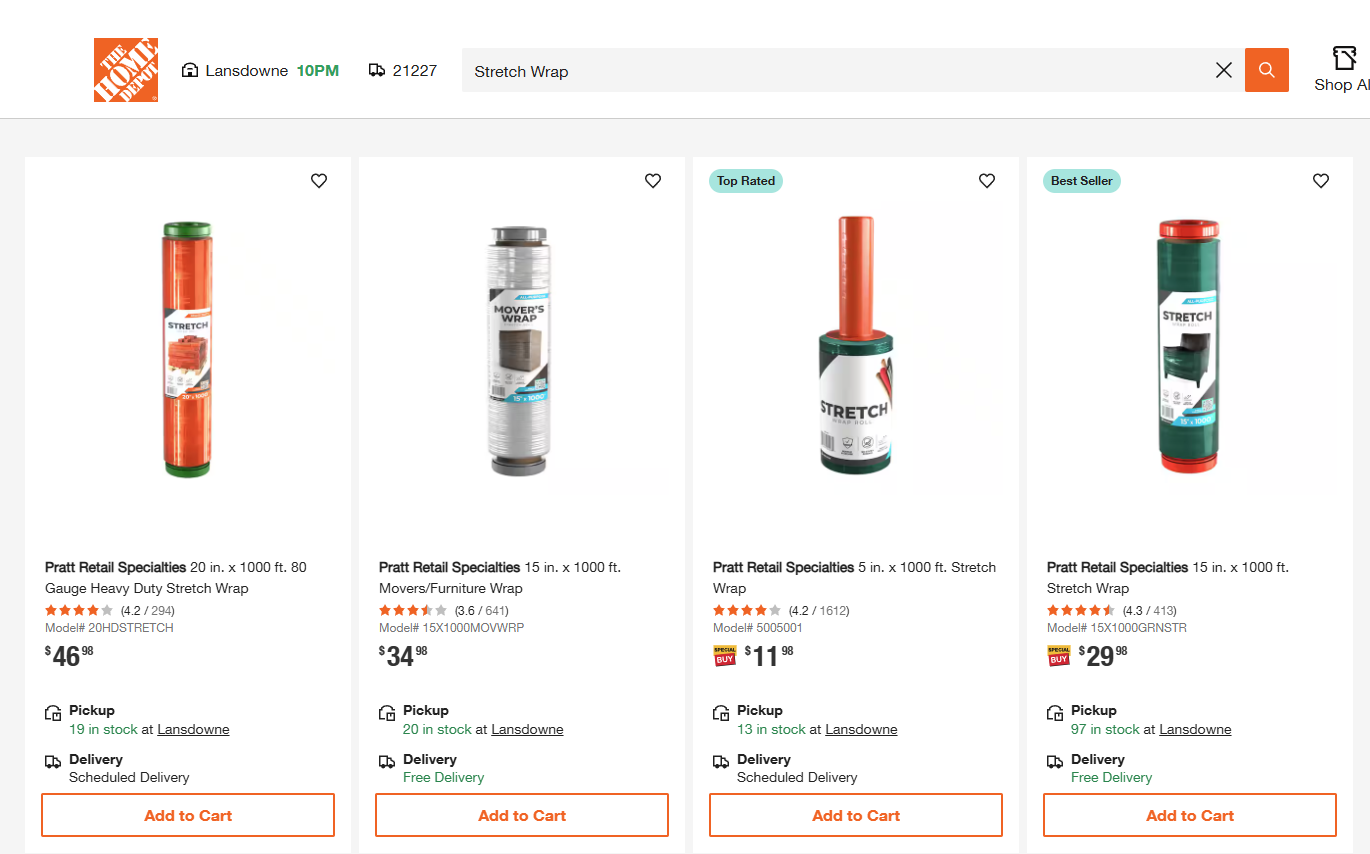The image size is (1370, 854).
Task: Save the 5 in. Stretch Wrap to favorites
Action: point(987,181)
